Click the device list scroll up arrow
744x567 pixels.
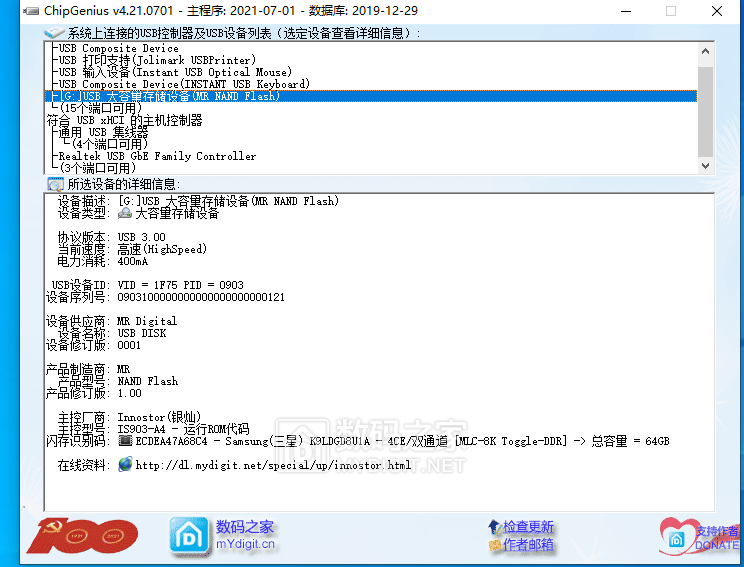pos(705,51)
